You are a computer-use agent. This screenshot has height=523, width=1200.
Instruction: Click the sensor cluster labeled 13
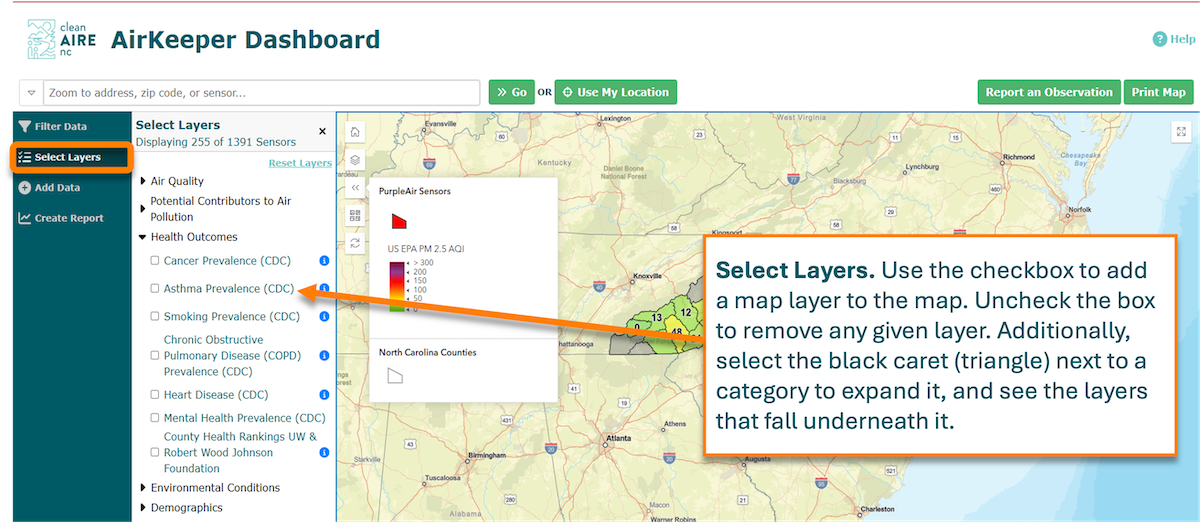[x=657, y=317]
